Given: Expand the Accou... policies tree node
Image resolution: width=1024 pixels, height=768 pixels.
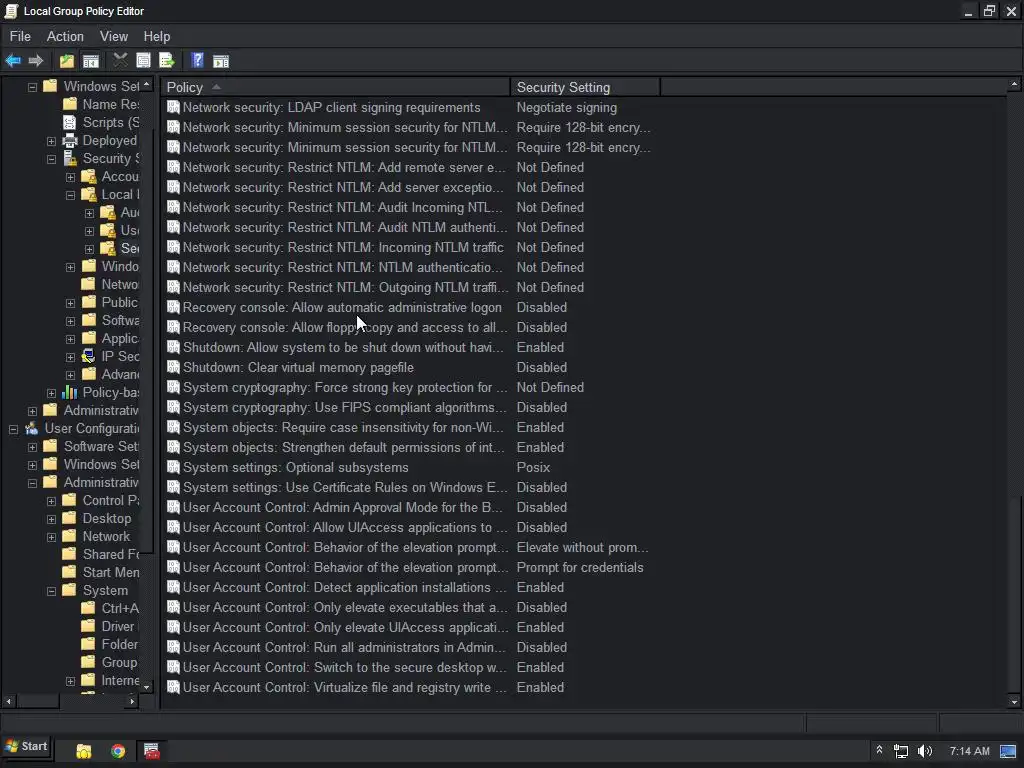Looking at the screenshot, I should (70, 177).
